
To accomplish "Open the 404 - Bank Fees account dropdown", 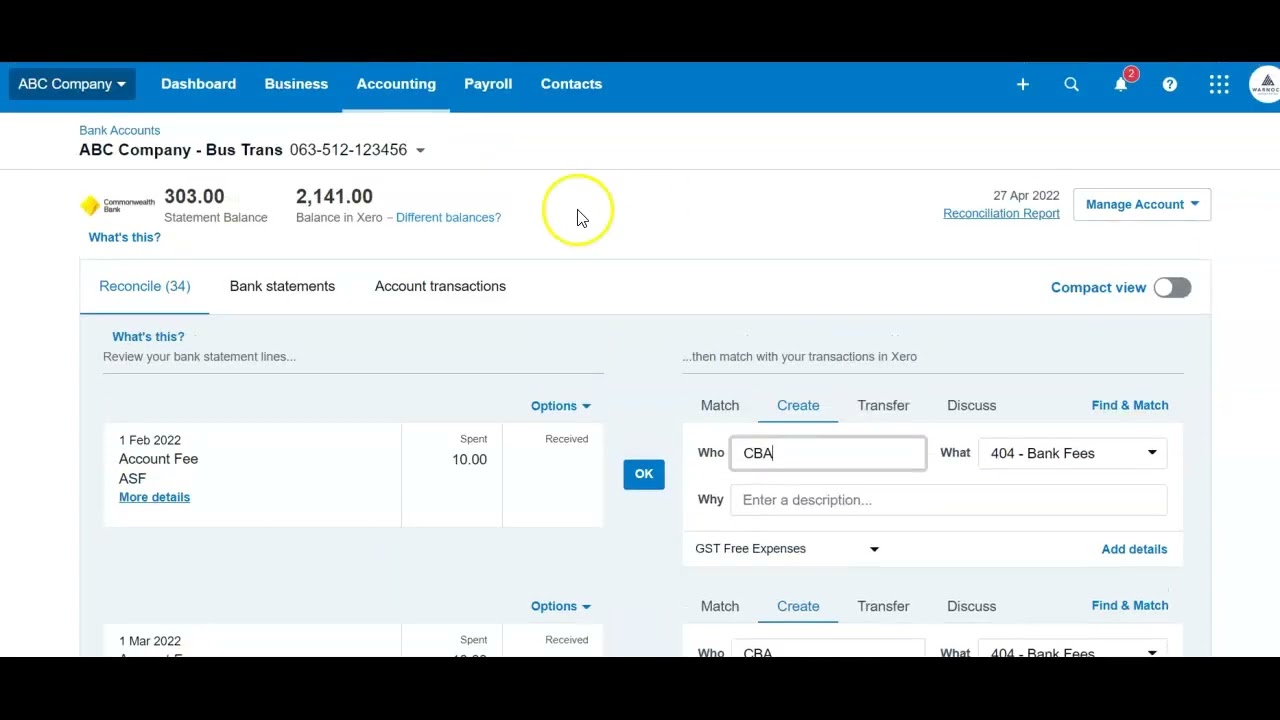I will (x=1072, y=453).
